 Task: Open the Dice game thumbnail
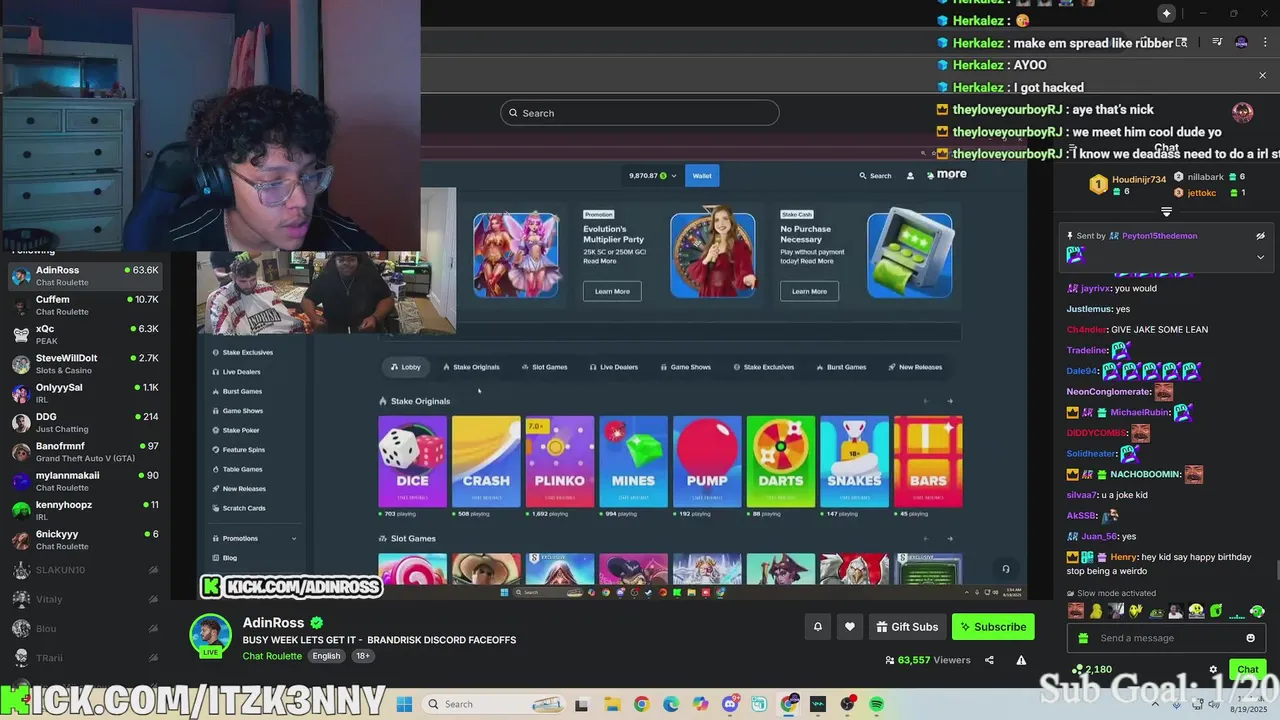point(412,461)
